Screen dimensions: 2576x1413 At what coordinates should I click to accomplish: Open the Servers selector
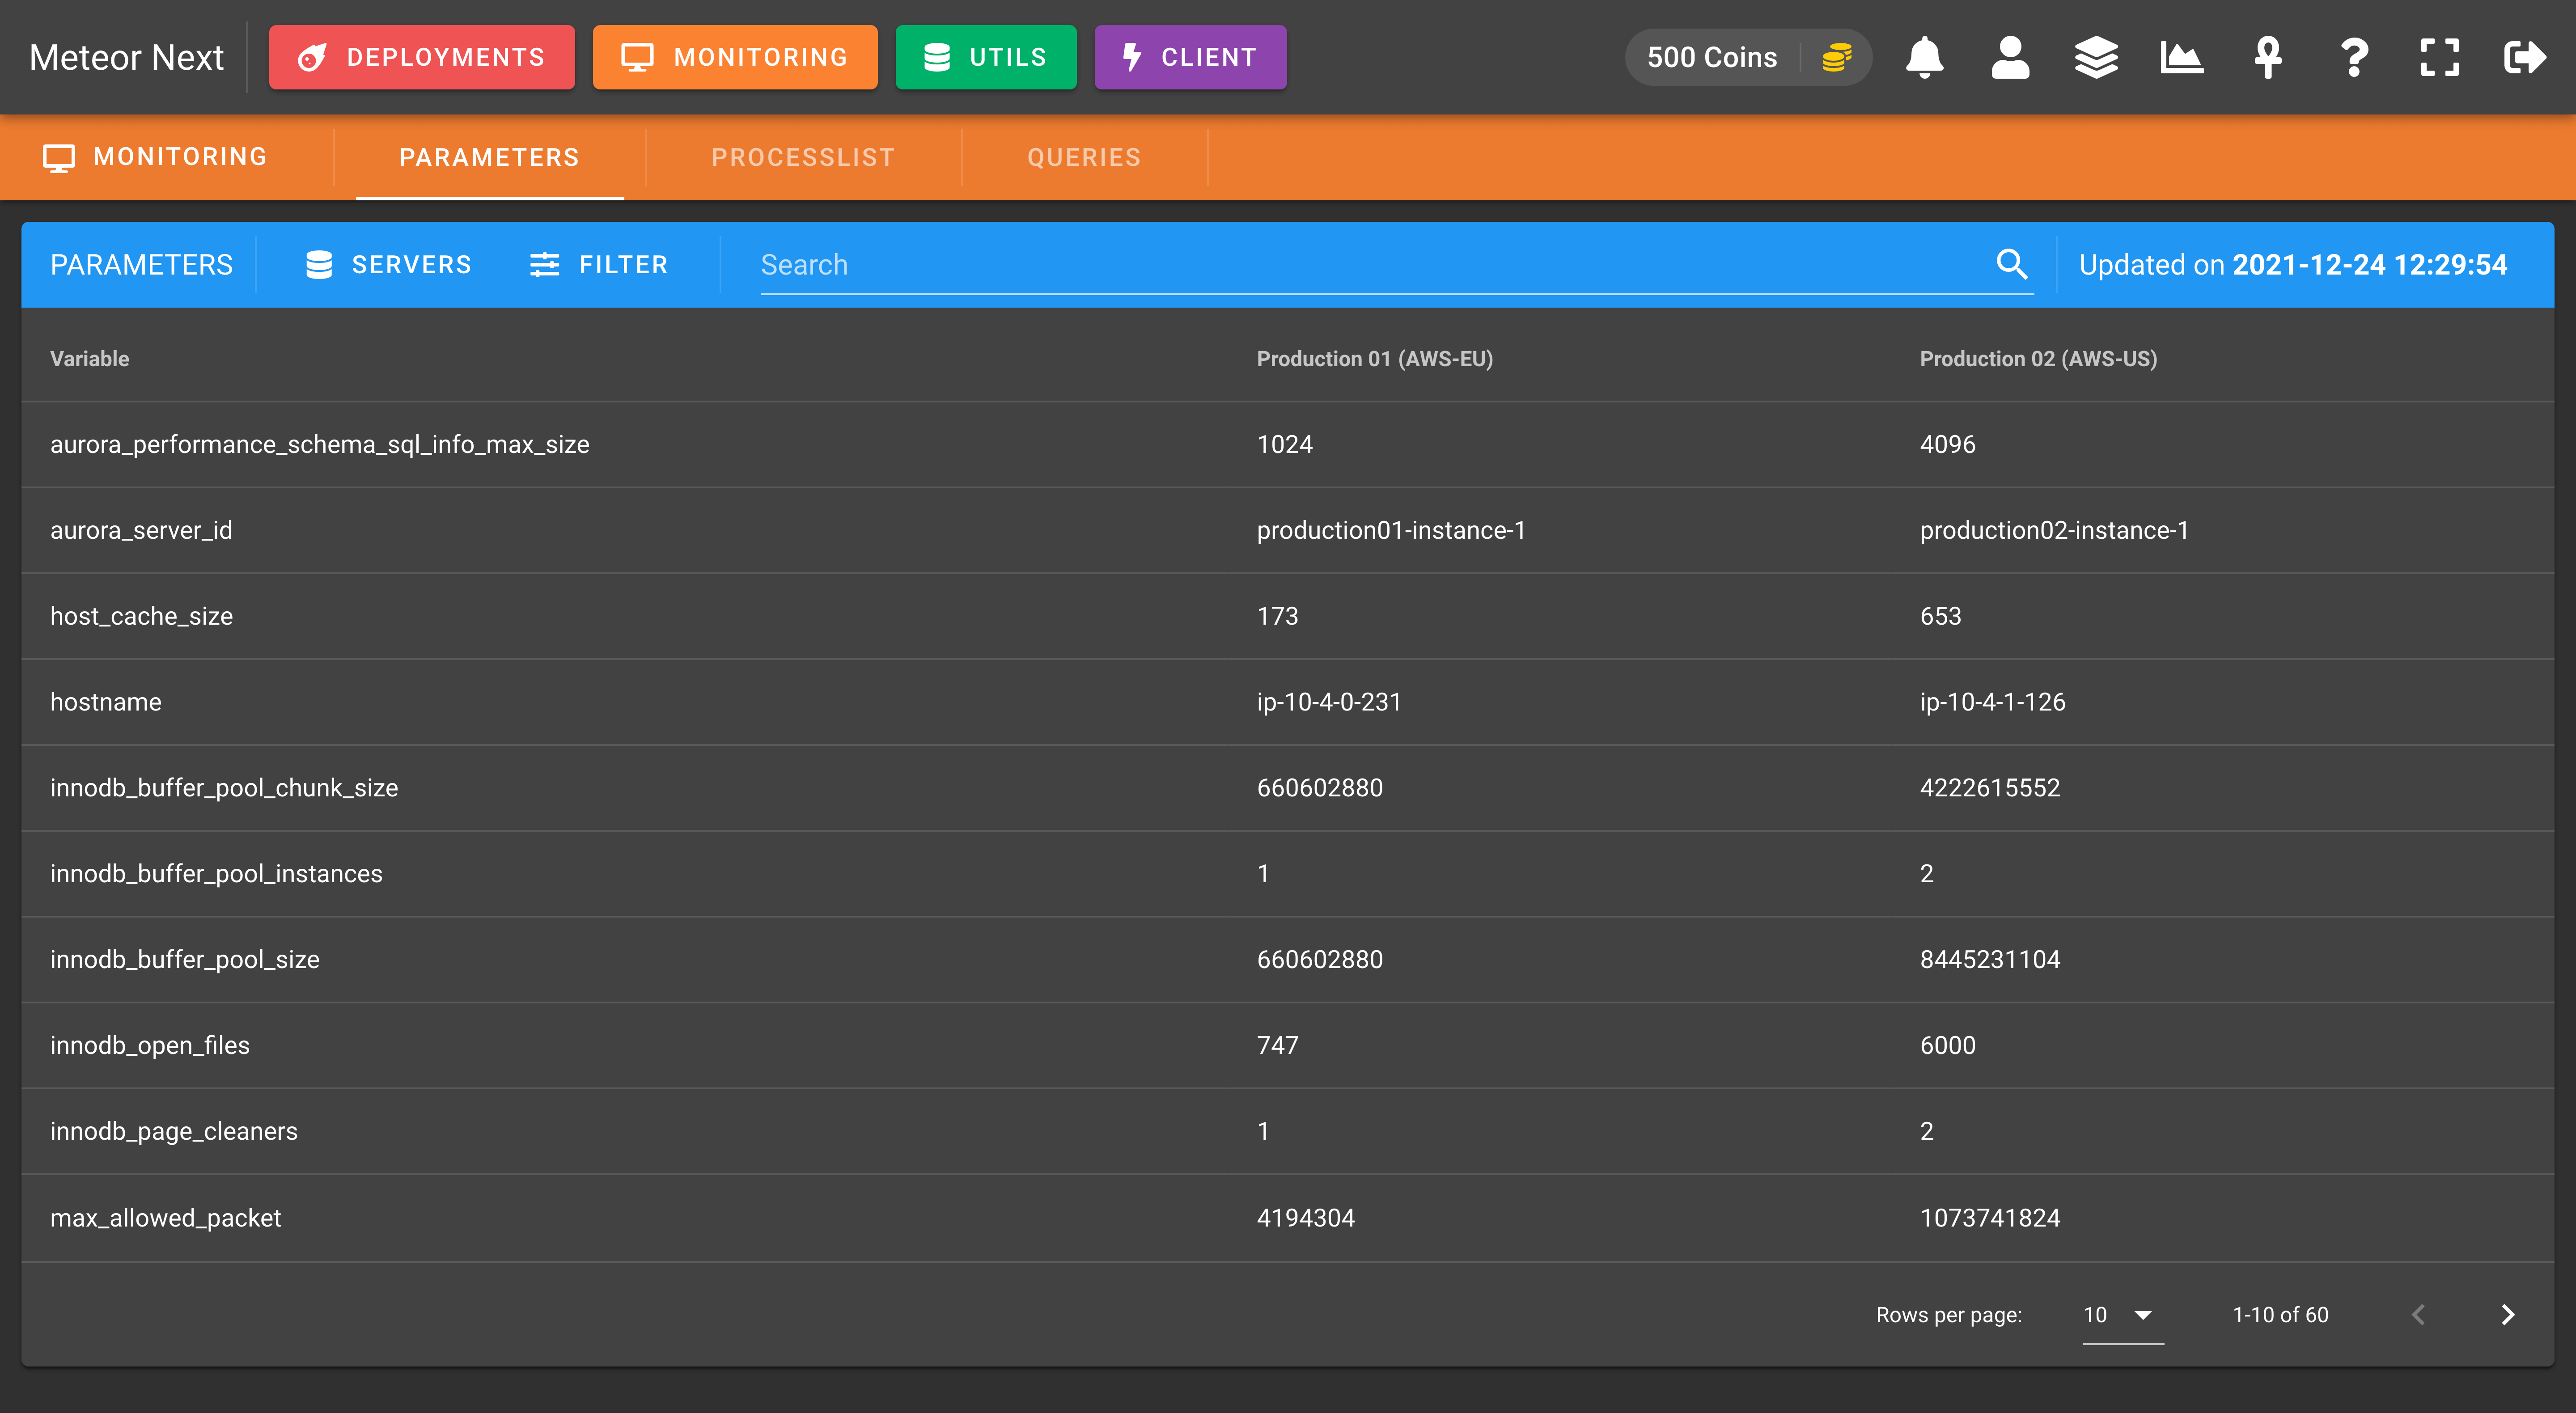388,265
